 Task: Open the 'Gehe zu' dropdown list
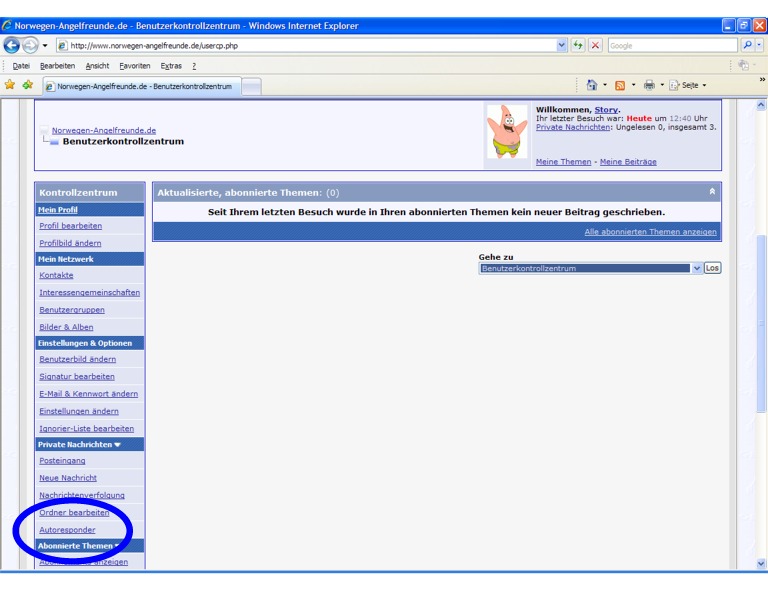point(697,268)
